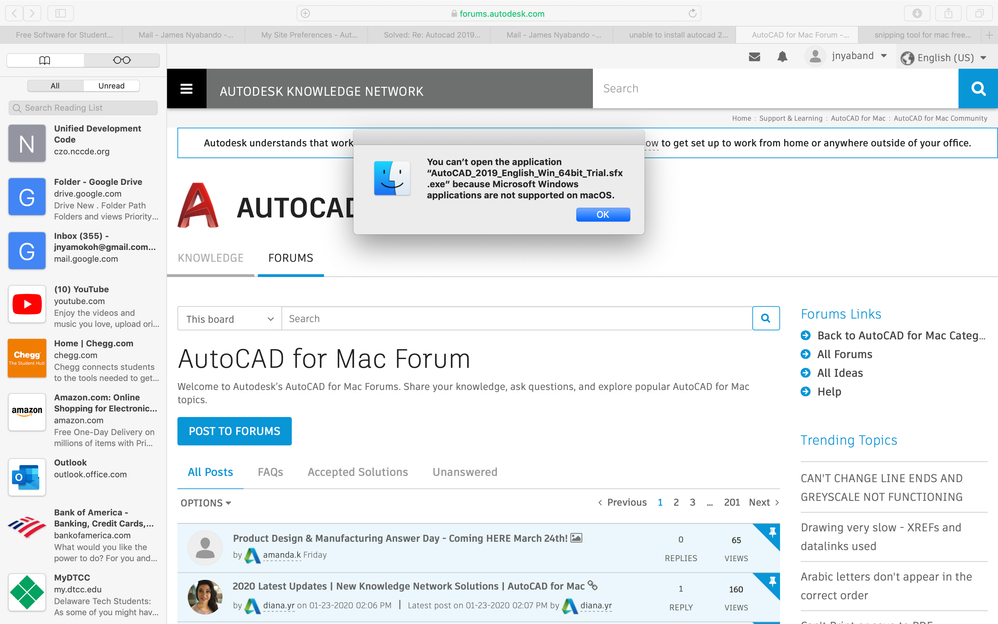Show all tabs overview button
The width and height of the screenshot is (998, 624).
point(979,13)
